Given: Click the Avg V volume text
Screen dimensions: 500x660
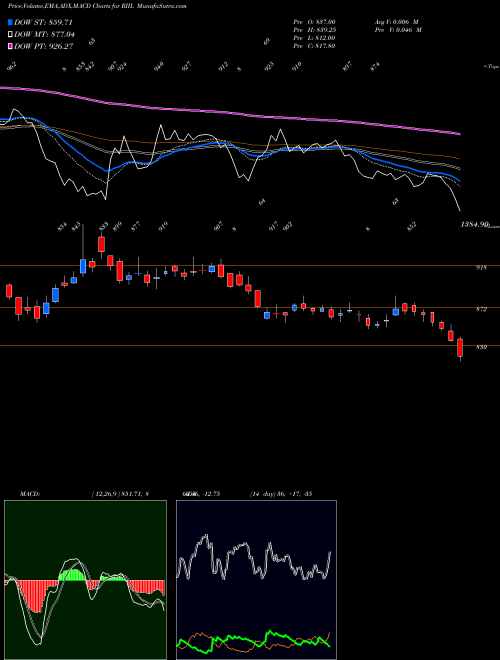Looking at the screenshot, I should click(x=396, y=21).
